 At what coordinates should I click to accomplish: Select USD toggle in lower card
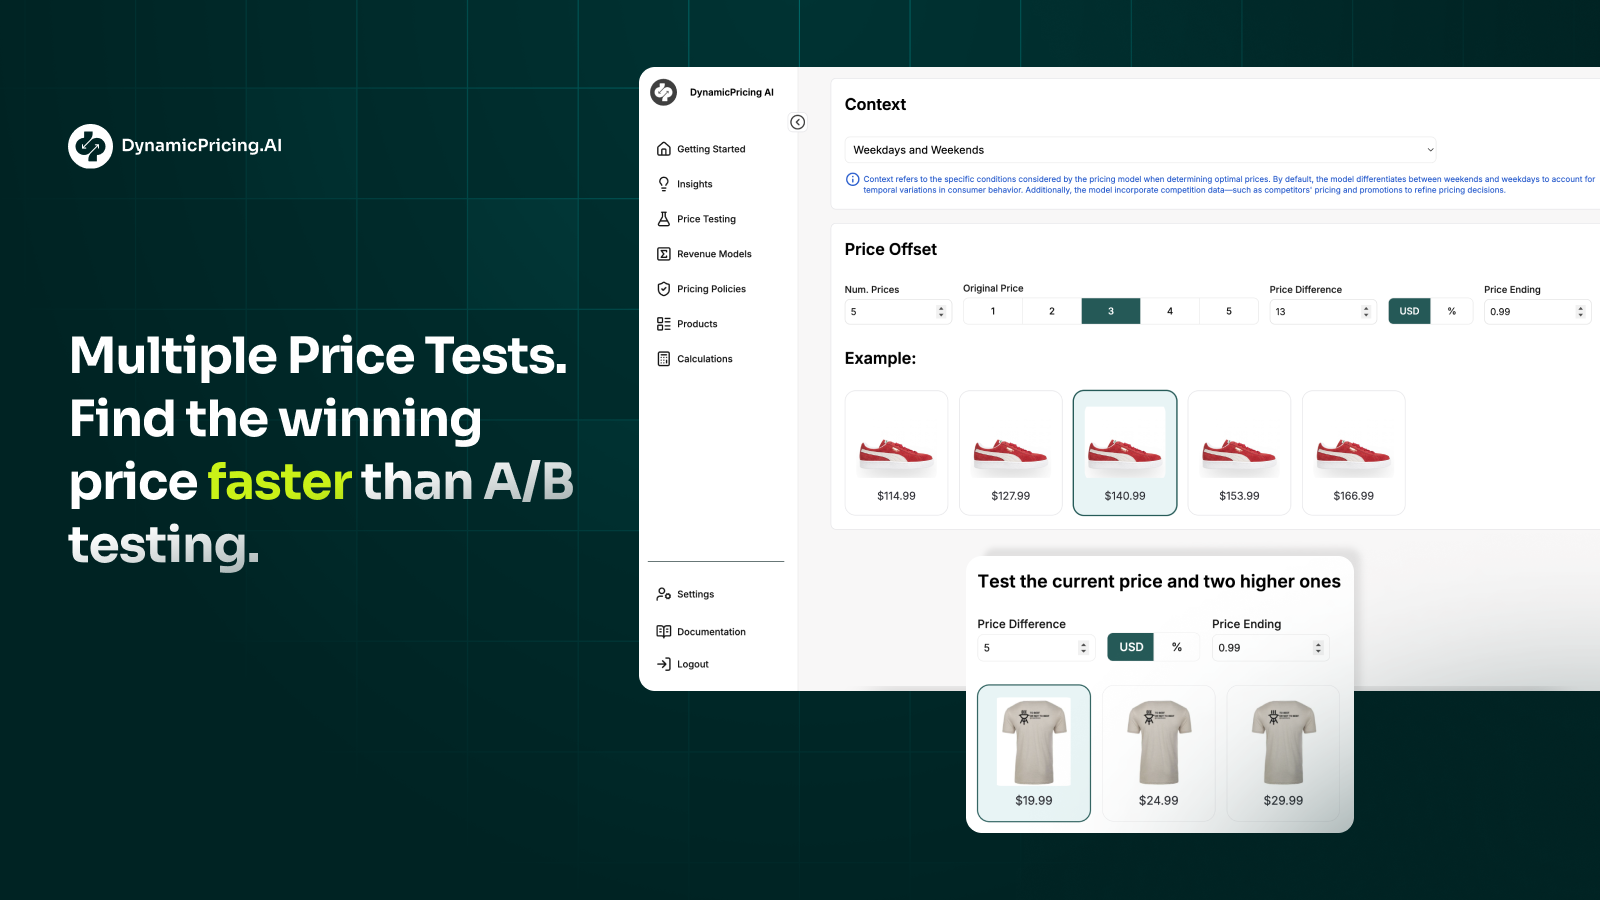click(x=1131, y=647)
